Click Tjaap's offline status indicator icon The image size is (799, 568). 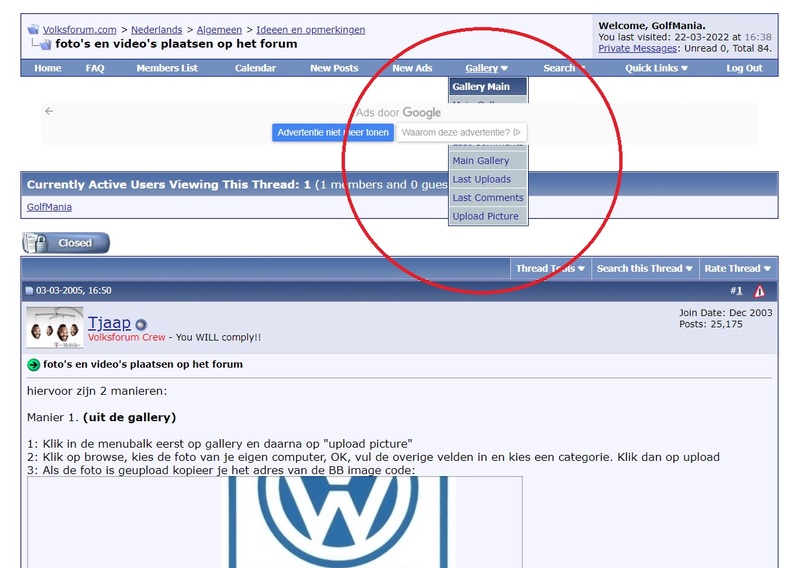click(141, 324)
